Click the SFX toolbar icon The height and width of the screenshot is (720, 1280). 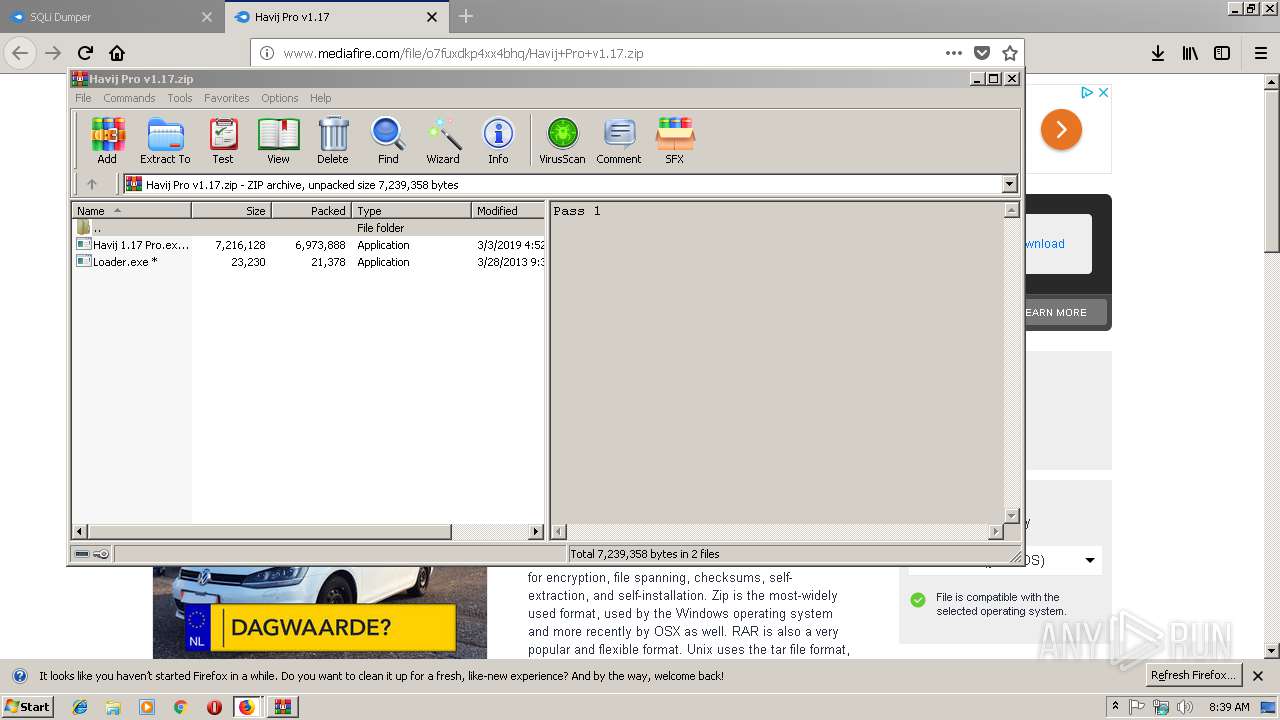675,141
